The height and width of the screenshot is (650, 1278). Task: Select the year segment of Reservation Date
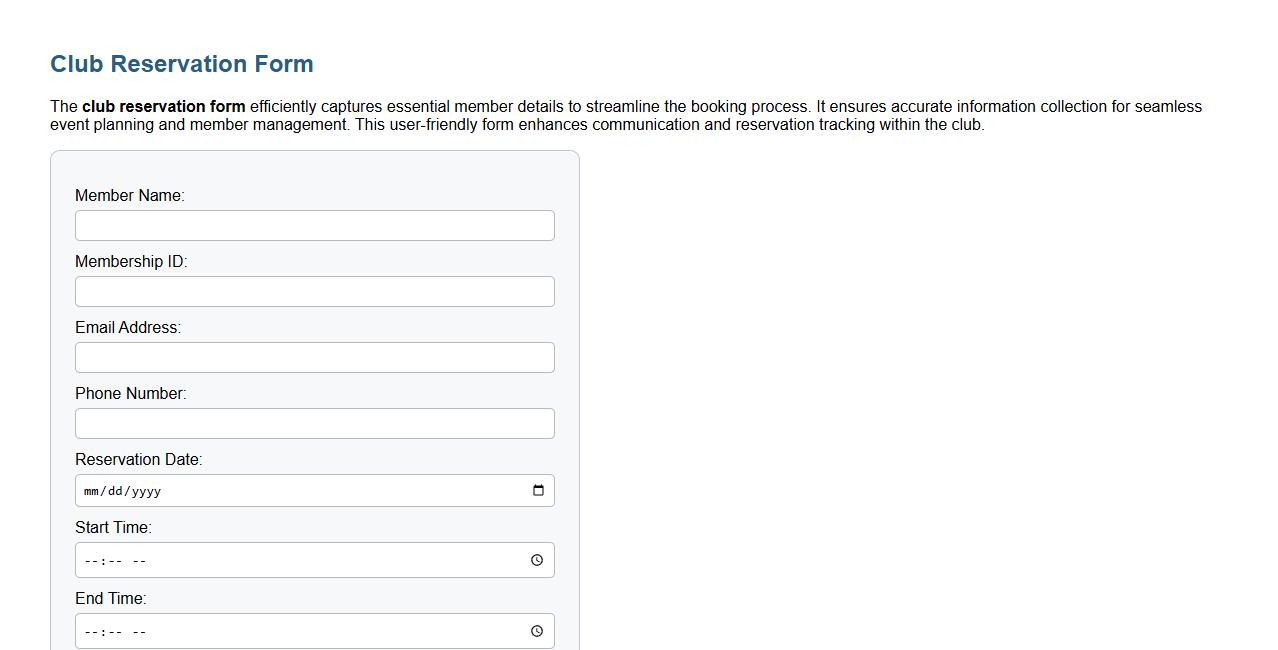tap(146, 491)
